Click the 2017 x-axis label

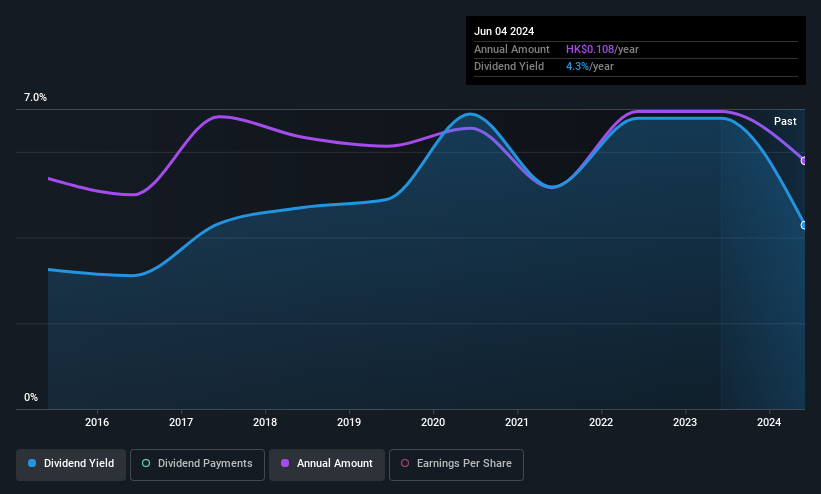coord(181,422)
